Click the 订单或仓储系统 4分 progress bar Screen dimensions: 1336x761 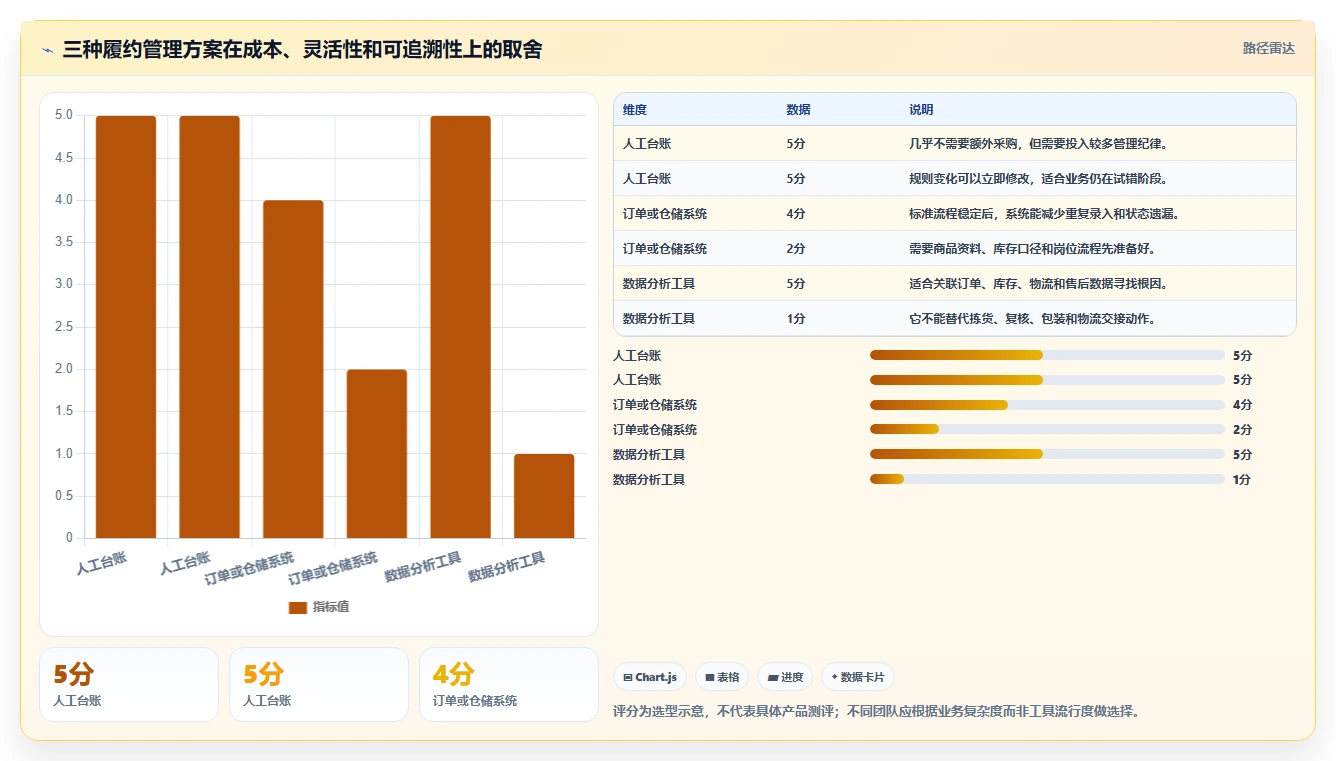coord(1047,405)
